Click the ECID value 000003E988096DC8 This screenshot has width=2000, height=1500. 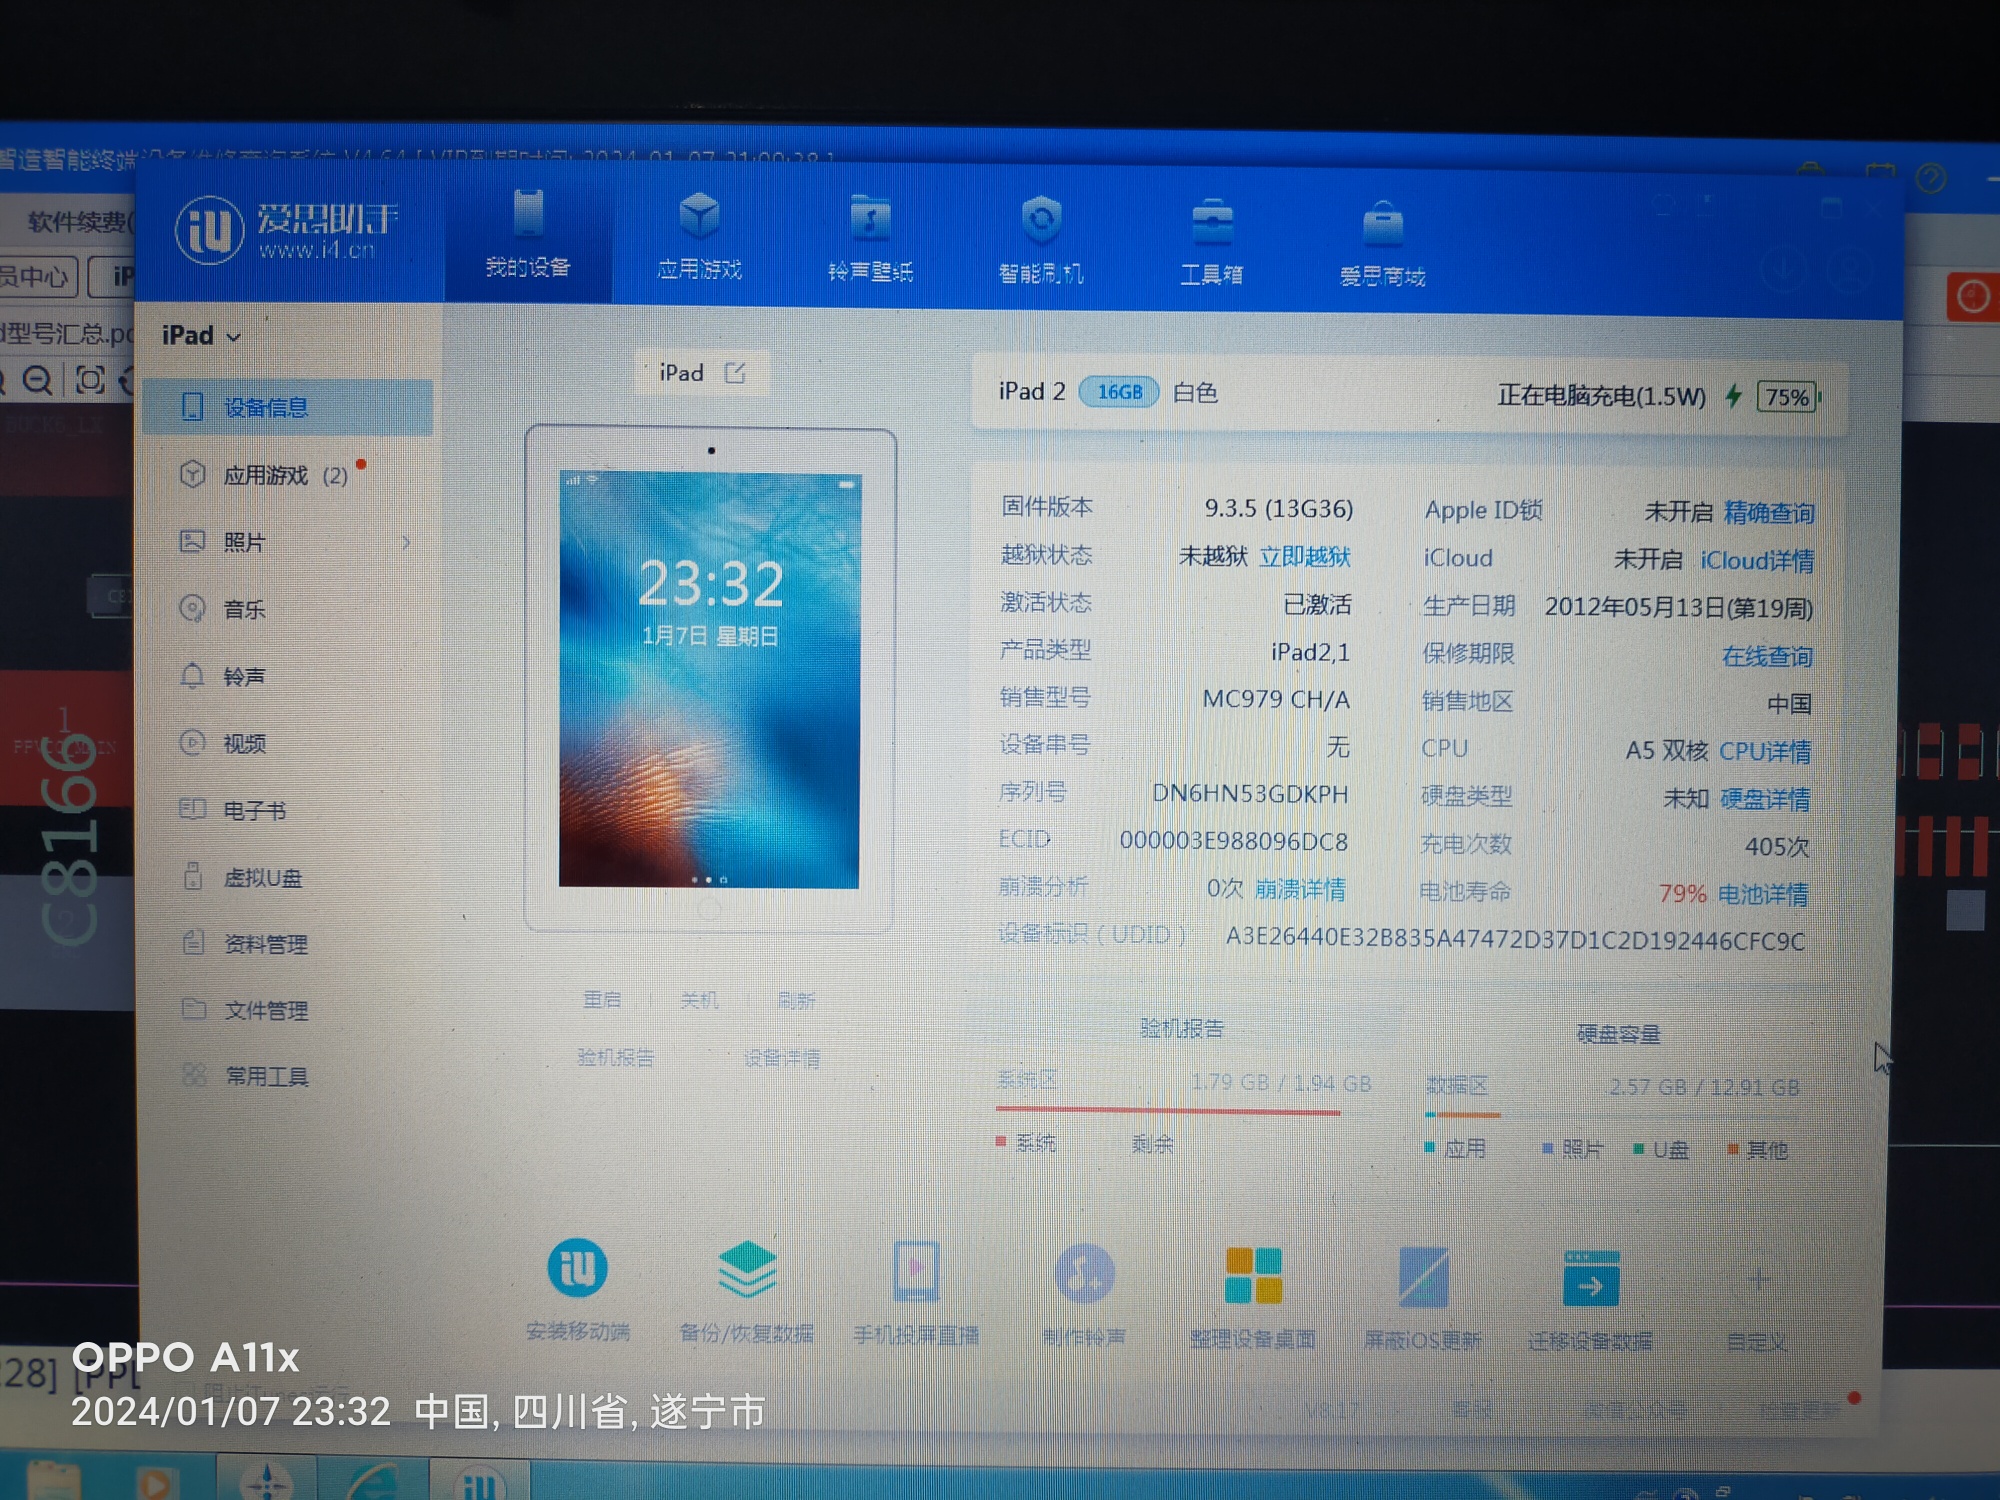click(x=1233, y=841)
